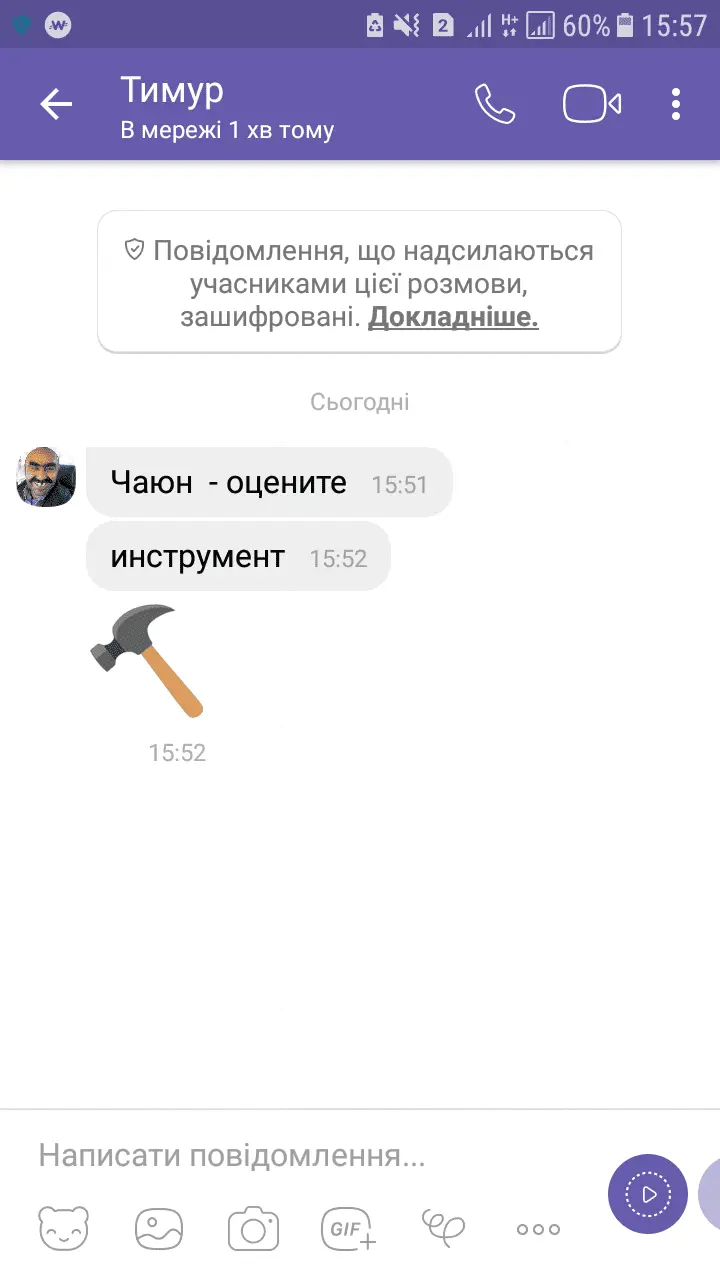Open contact info via the Тимур title
Viewport: 720px width, 1280px height.
click(x=172, y=90)
